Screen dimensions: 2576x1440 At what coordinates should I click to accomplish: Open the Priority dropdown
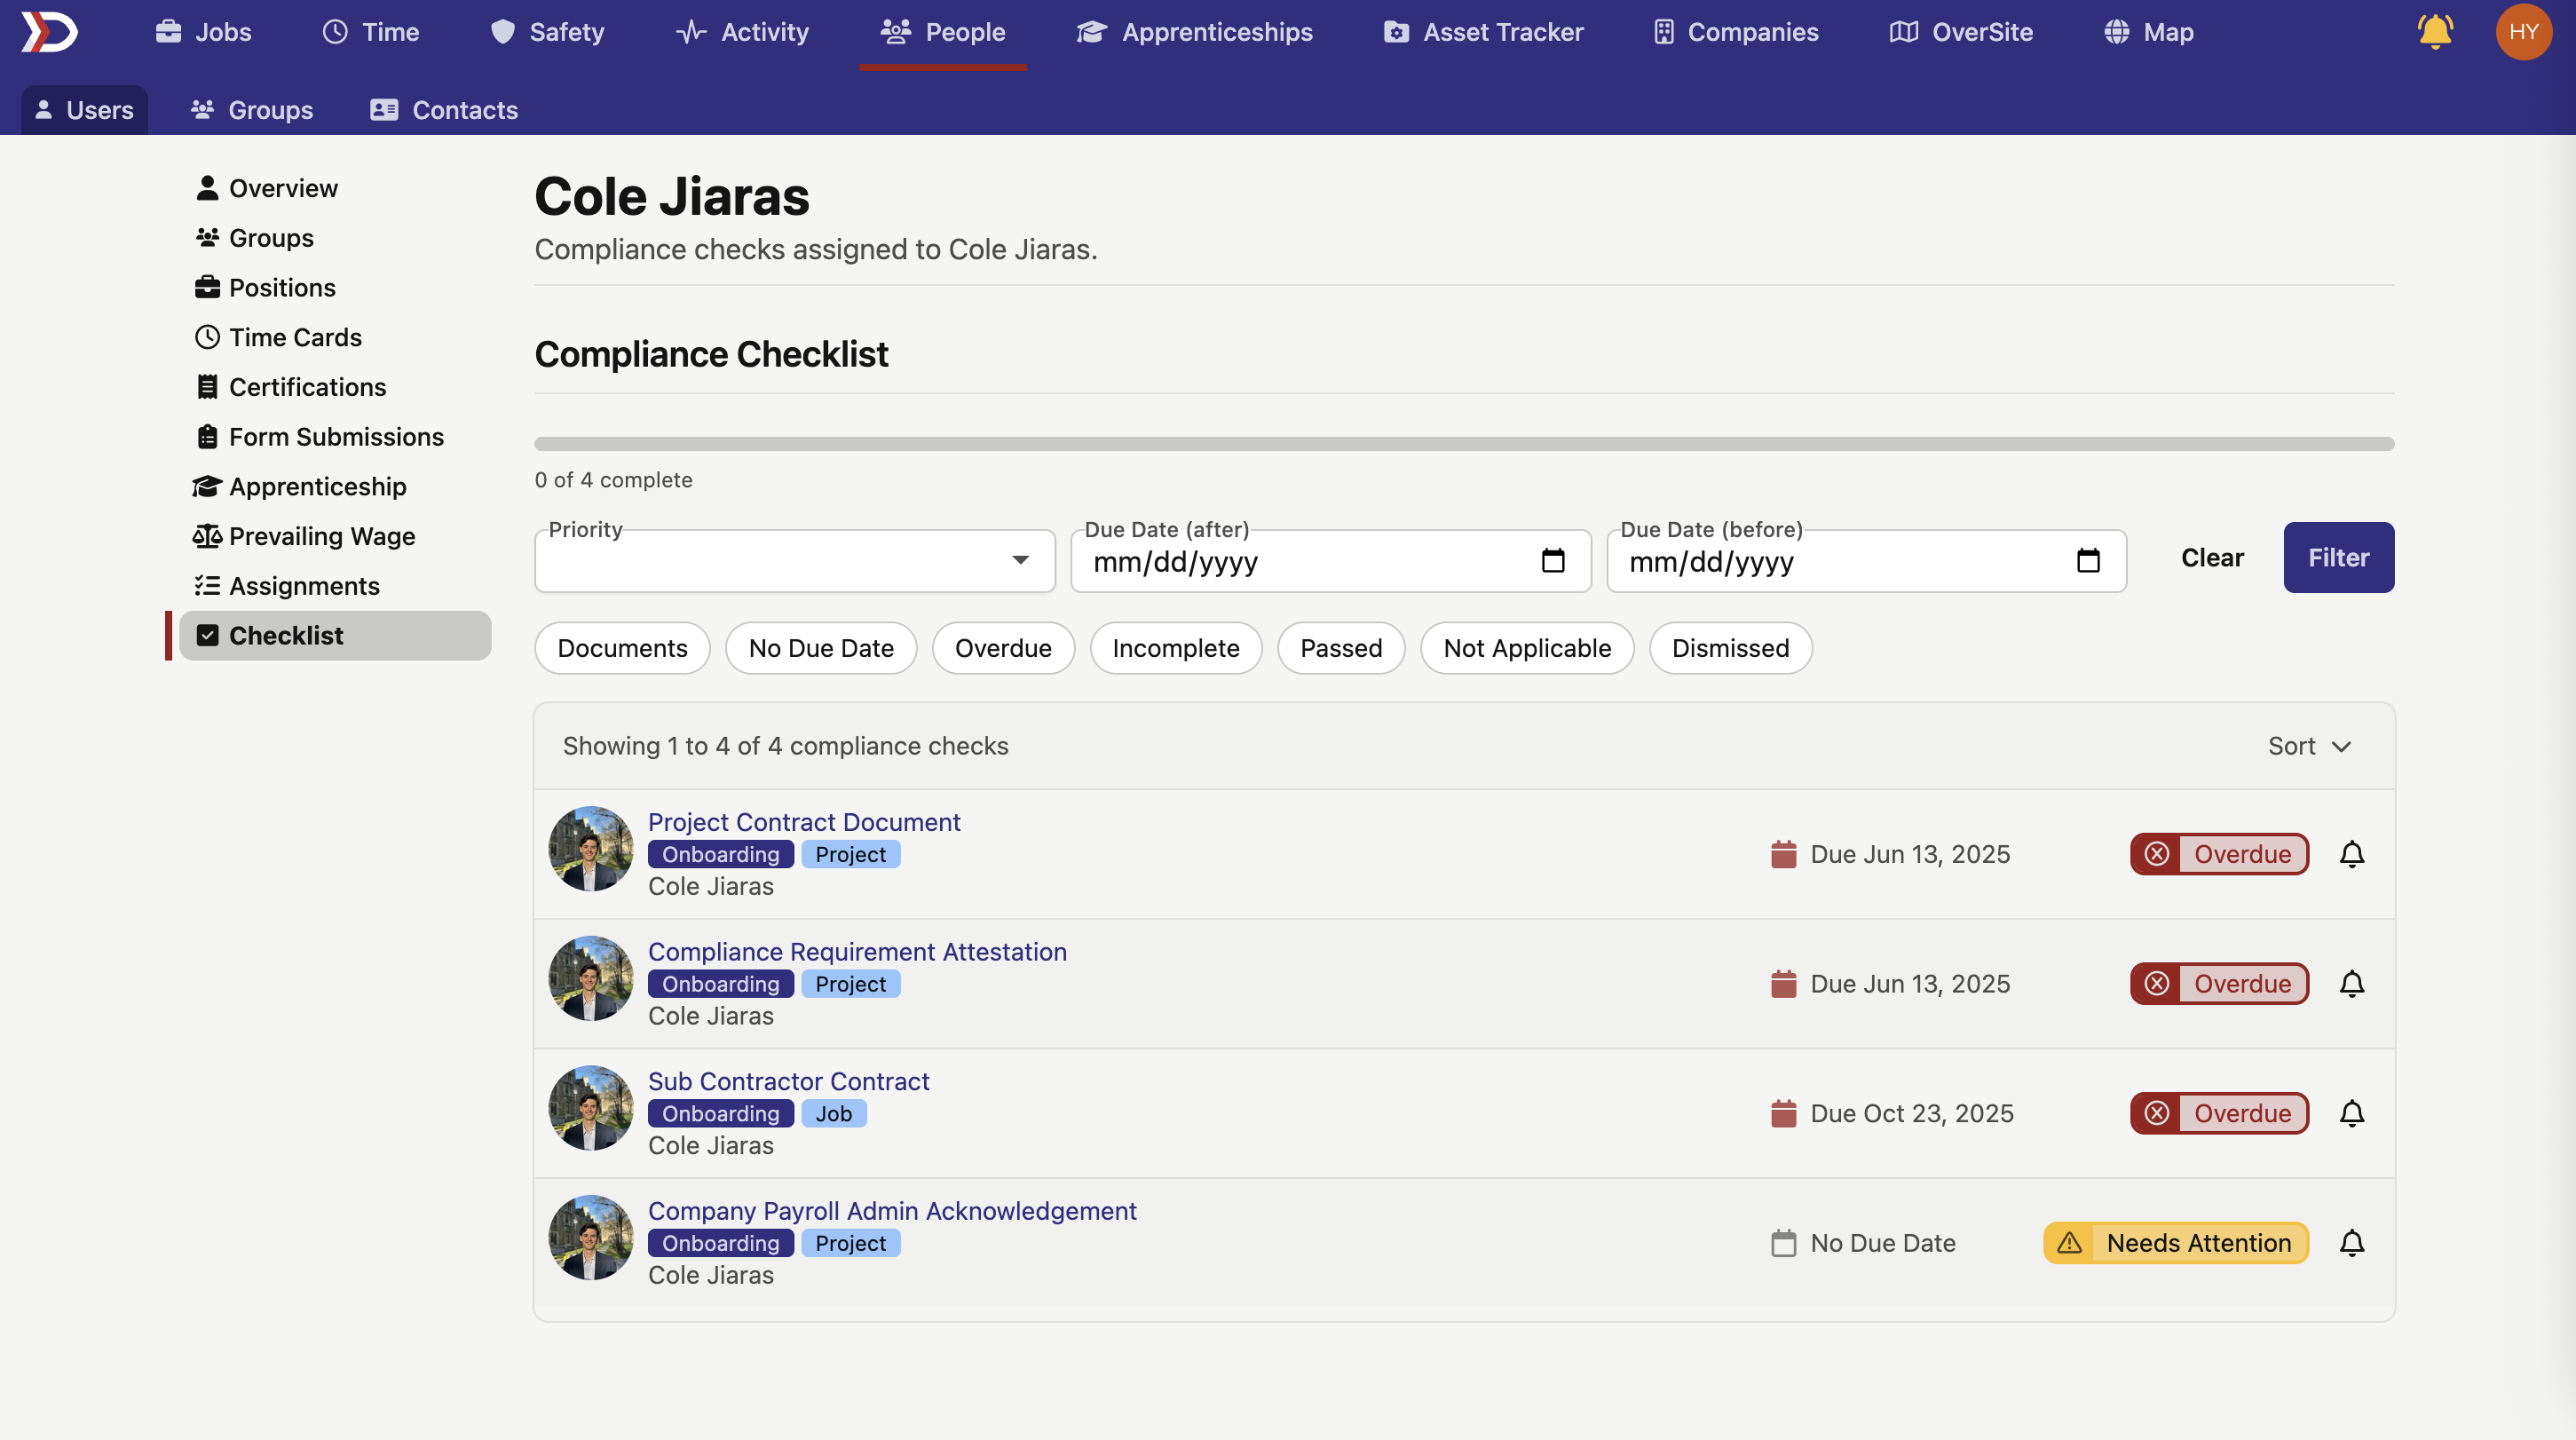794,561
